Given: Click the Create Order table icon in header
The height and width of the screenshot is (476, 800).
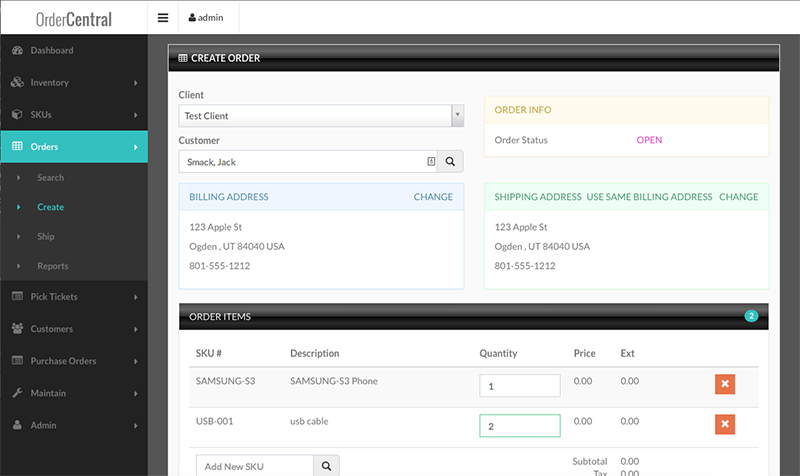Looking at the screenshot, I should coord(183,58).
